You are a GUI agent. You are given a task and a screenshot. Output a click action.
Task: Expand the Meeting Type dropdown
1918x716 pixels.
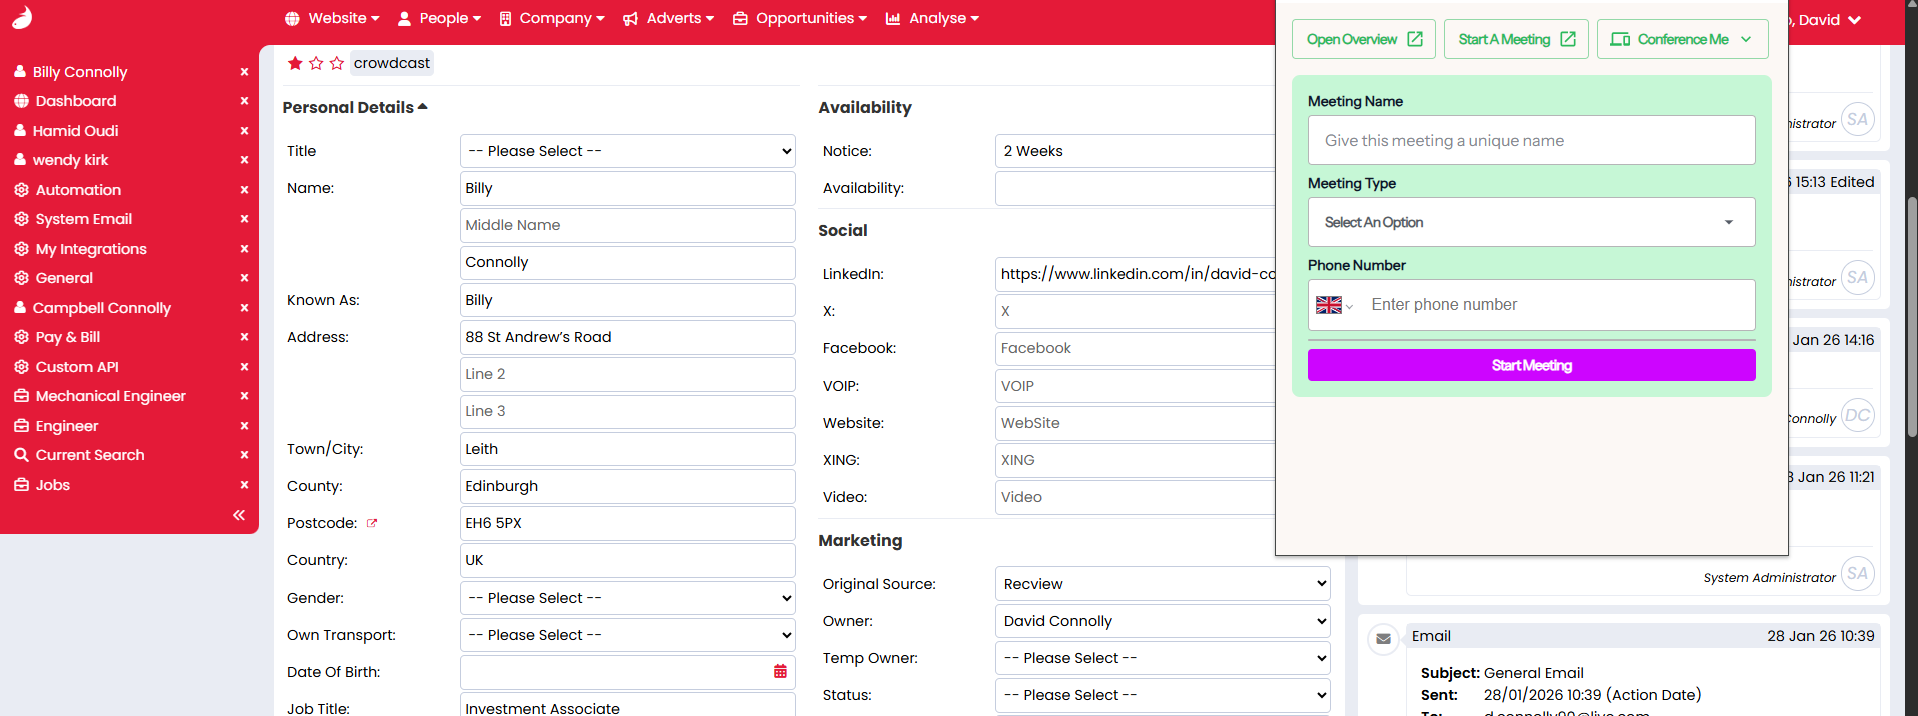(x=1530, y=222)
